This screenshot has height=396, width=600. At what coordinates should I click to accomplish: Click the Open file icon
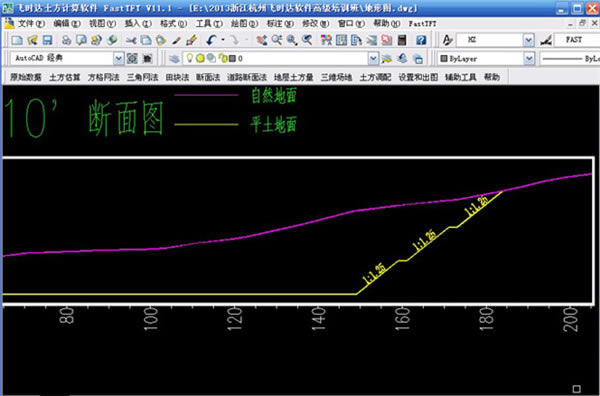[x=32, y=40]
